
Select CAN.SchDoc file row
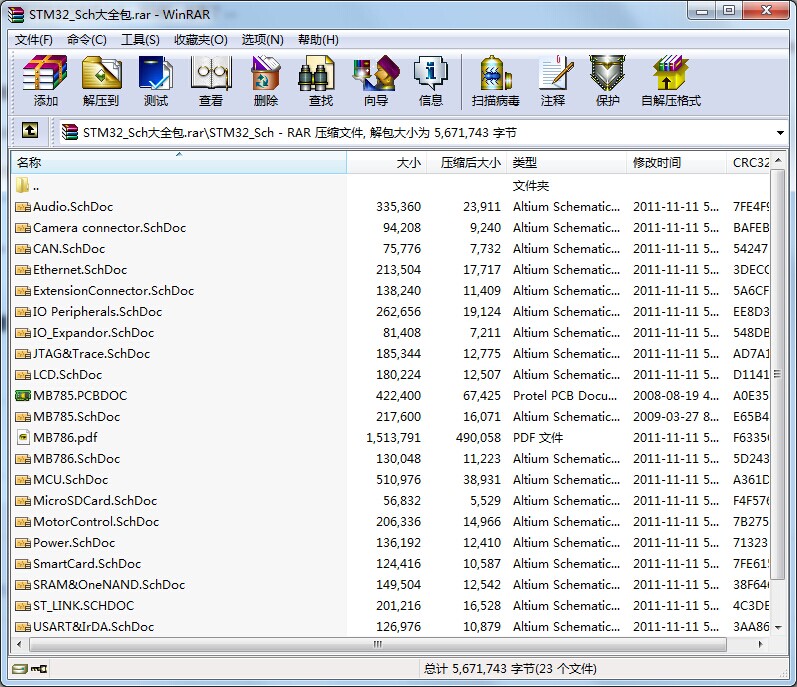coord(390,248)
